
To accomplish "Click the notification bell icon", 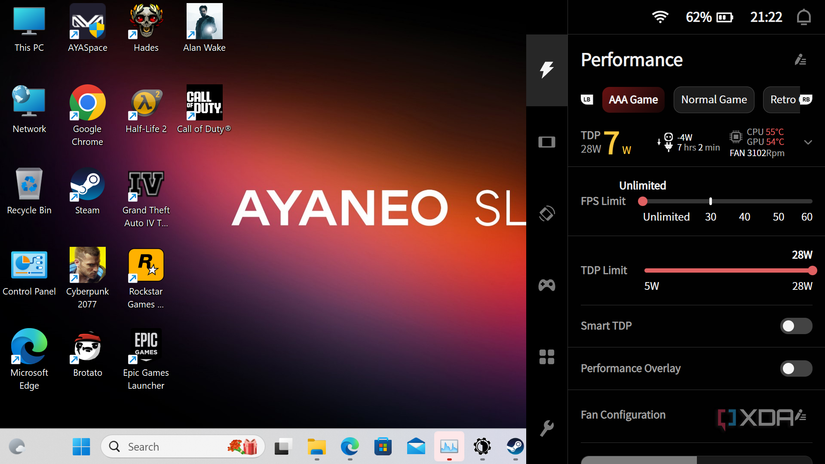I will (x=803, y=17).
